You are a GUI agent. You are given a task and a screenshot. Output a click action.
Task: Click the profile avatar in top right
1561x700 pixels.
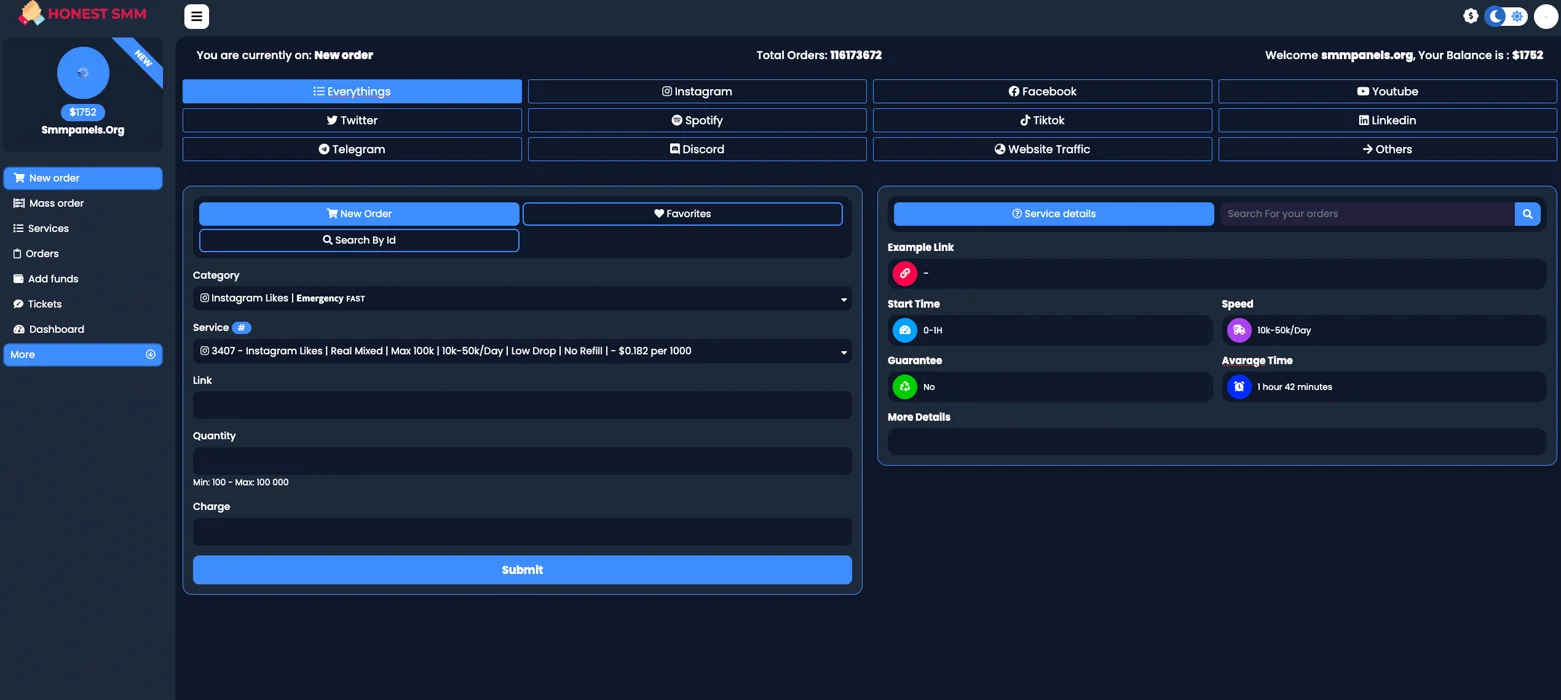click(x=1545, y=16)
